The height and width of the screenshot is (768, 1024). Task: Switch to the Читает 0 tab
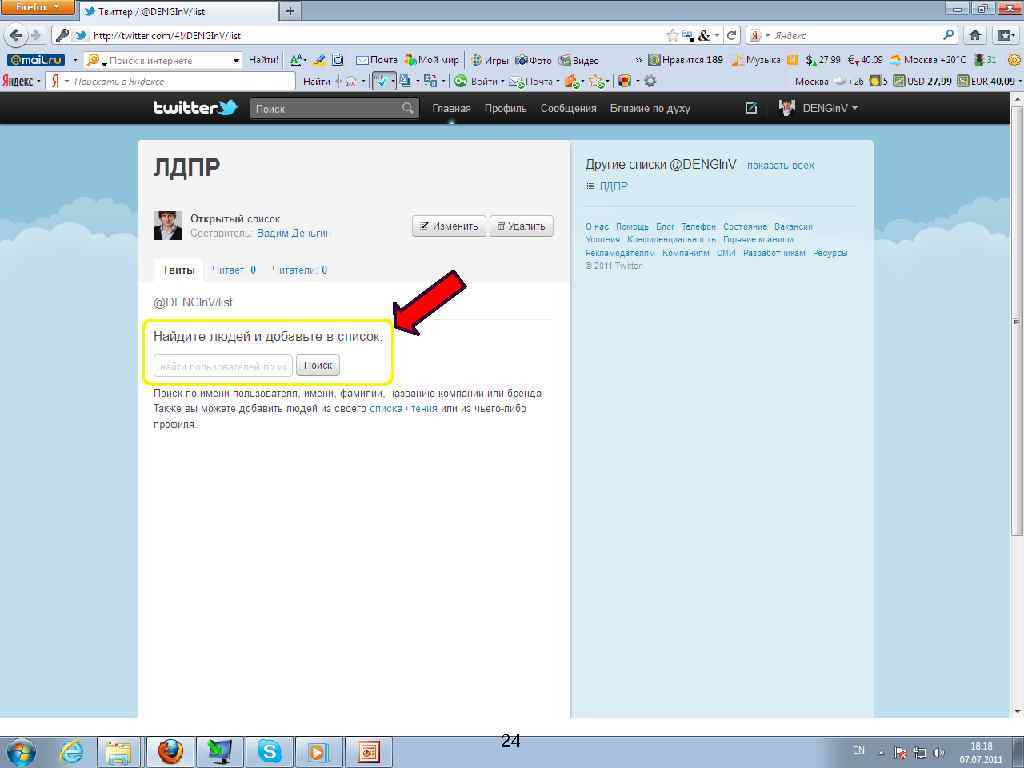(234, 270)
